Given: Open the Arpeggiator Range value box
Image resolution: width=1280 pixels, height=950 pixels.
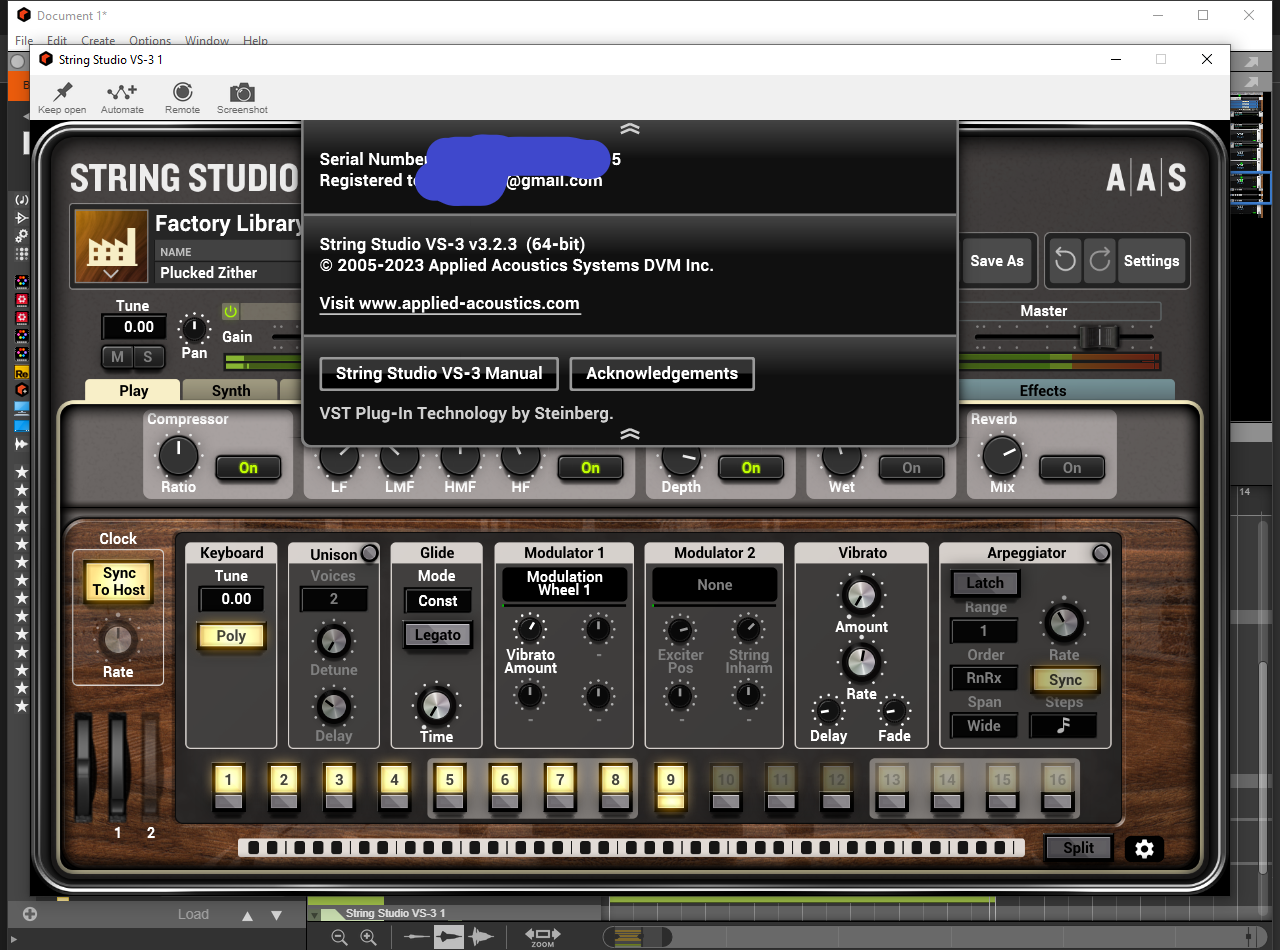Looking at the screenshot, I should pyautogui.click(x=984, y=631).
